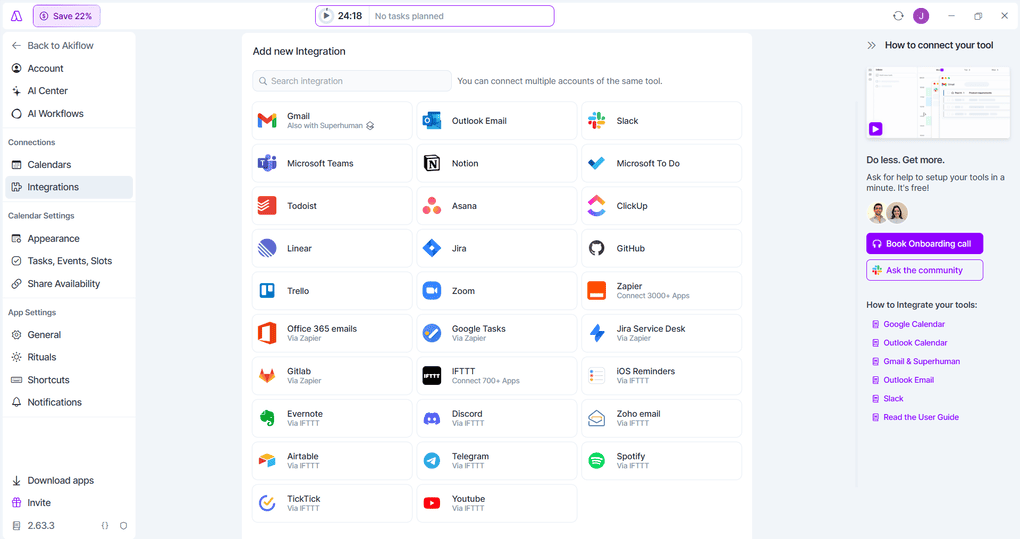Click the Linear logo icon
The height and width of the screenshot is (539, 1020).
(267, 248)
